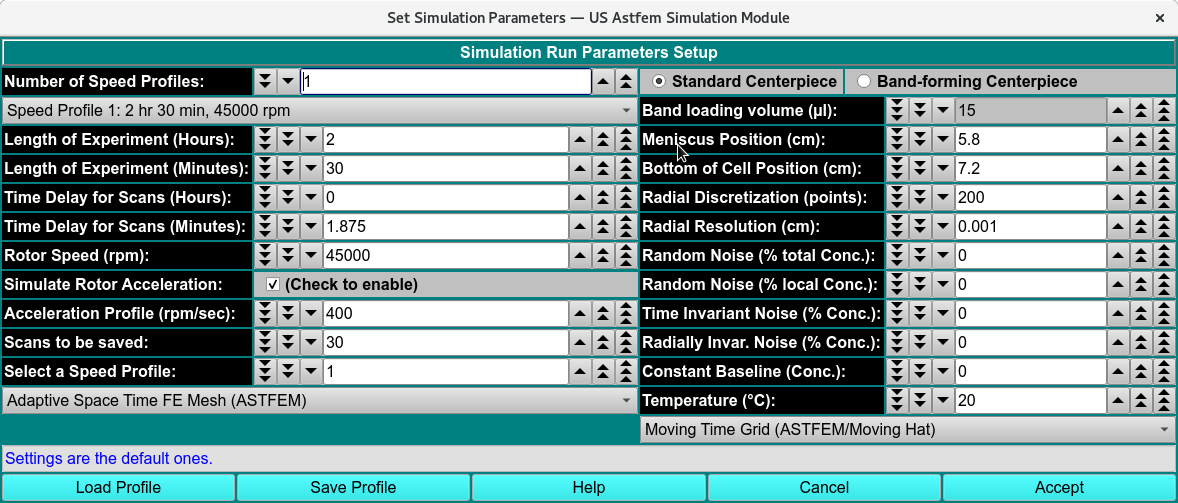Open the Moving Time Grid dropdown
This screenshot has height=503, width=1178.
click(x=907, y=430)
